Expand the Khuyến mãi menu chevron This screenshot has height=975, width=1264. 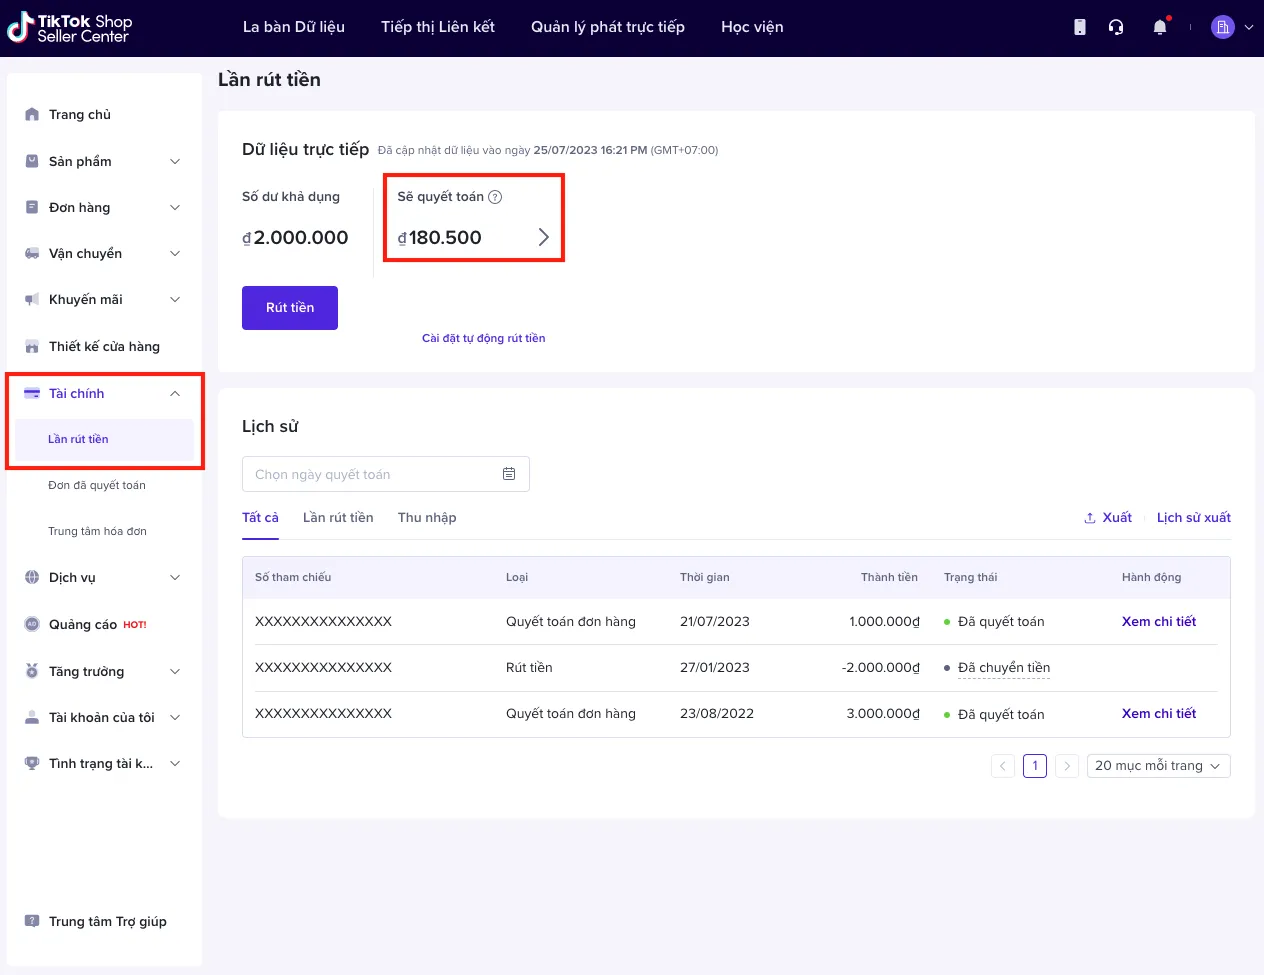pyautogui.click(x=175, y=299)
